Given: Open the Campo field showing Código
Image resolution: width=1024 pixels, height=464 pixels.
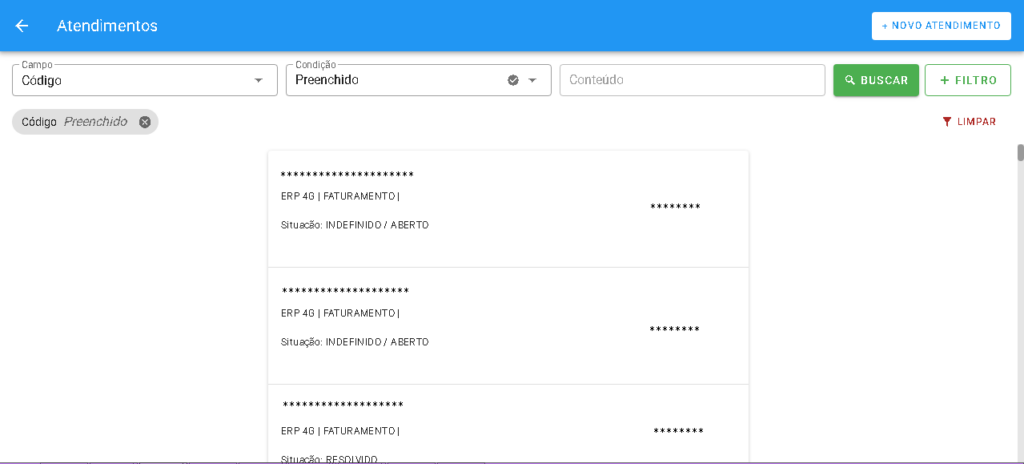Looking at the screenshot, I should pyautogui.click(x=130, y=80).
